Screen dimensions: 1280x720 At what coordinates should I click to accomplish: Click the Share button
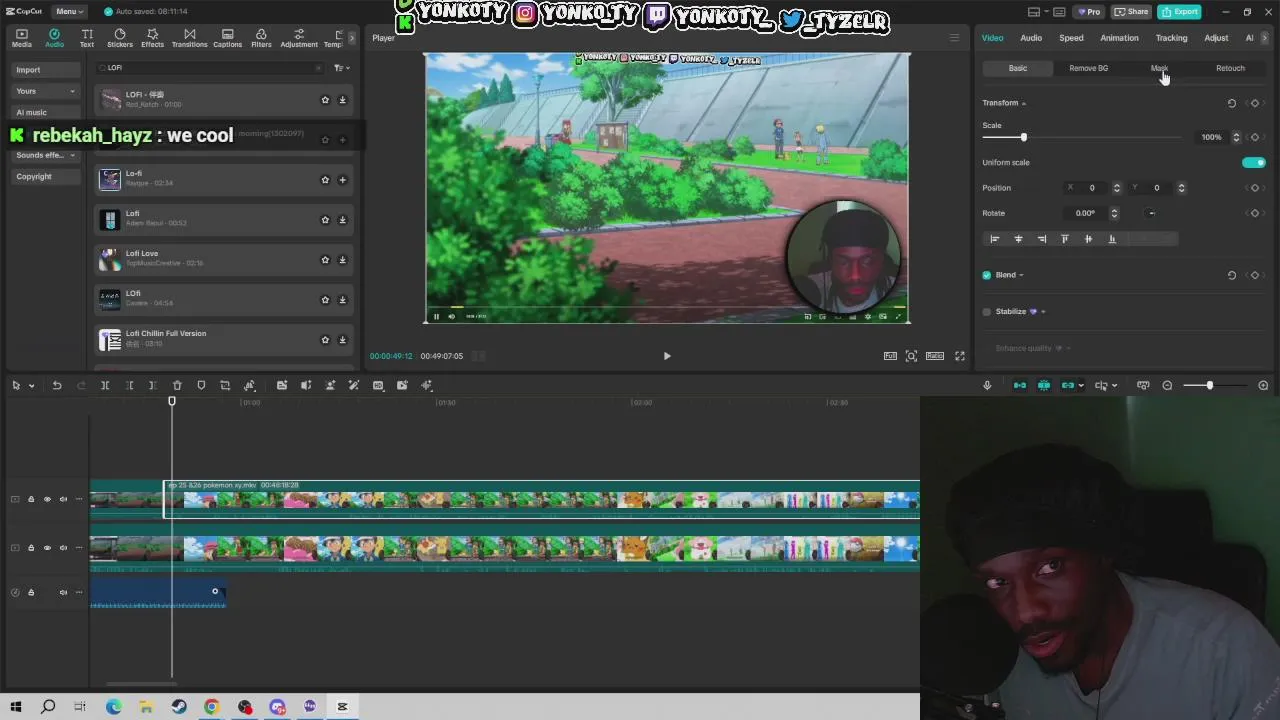point(1131,11)
